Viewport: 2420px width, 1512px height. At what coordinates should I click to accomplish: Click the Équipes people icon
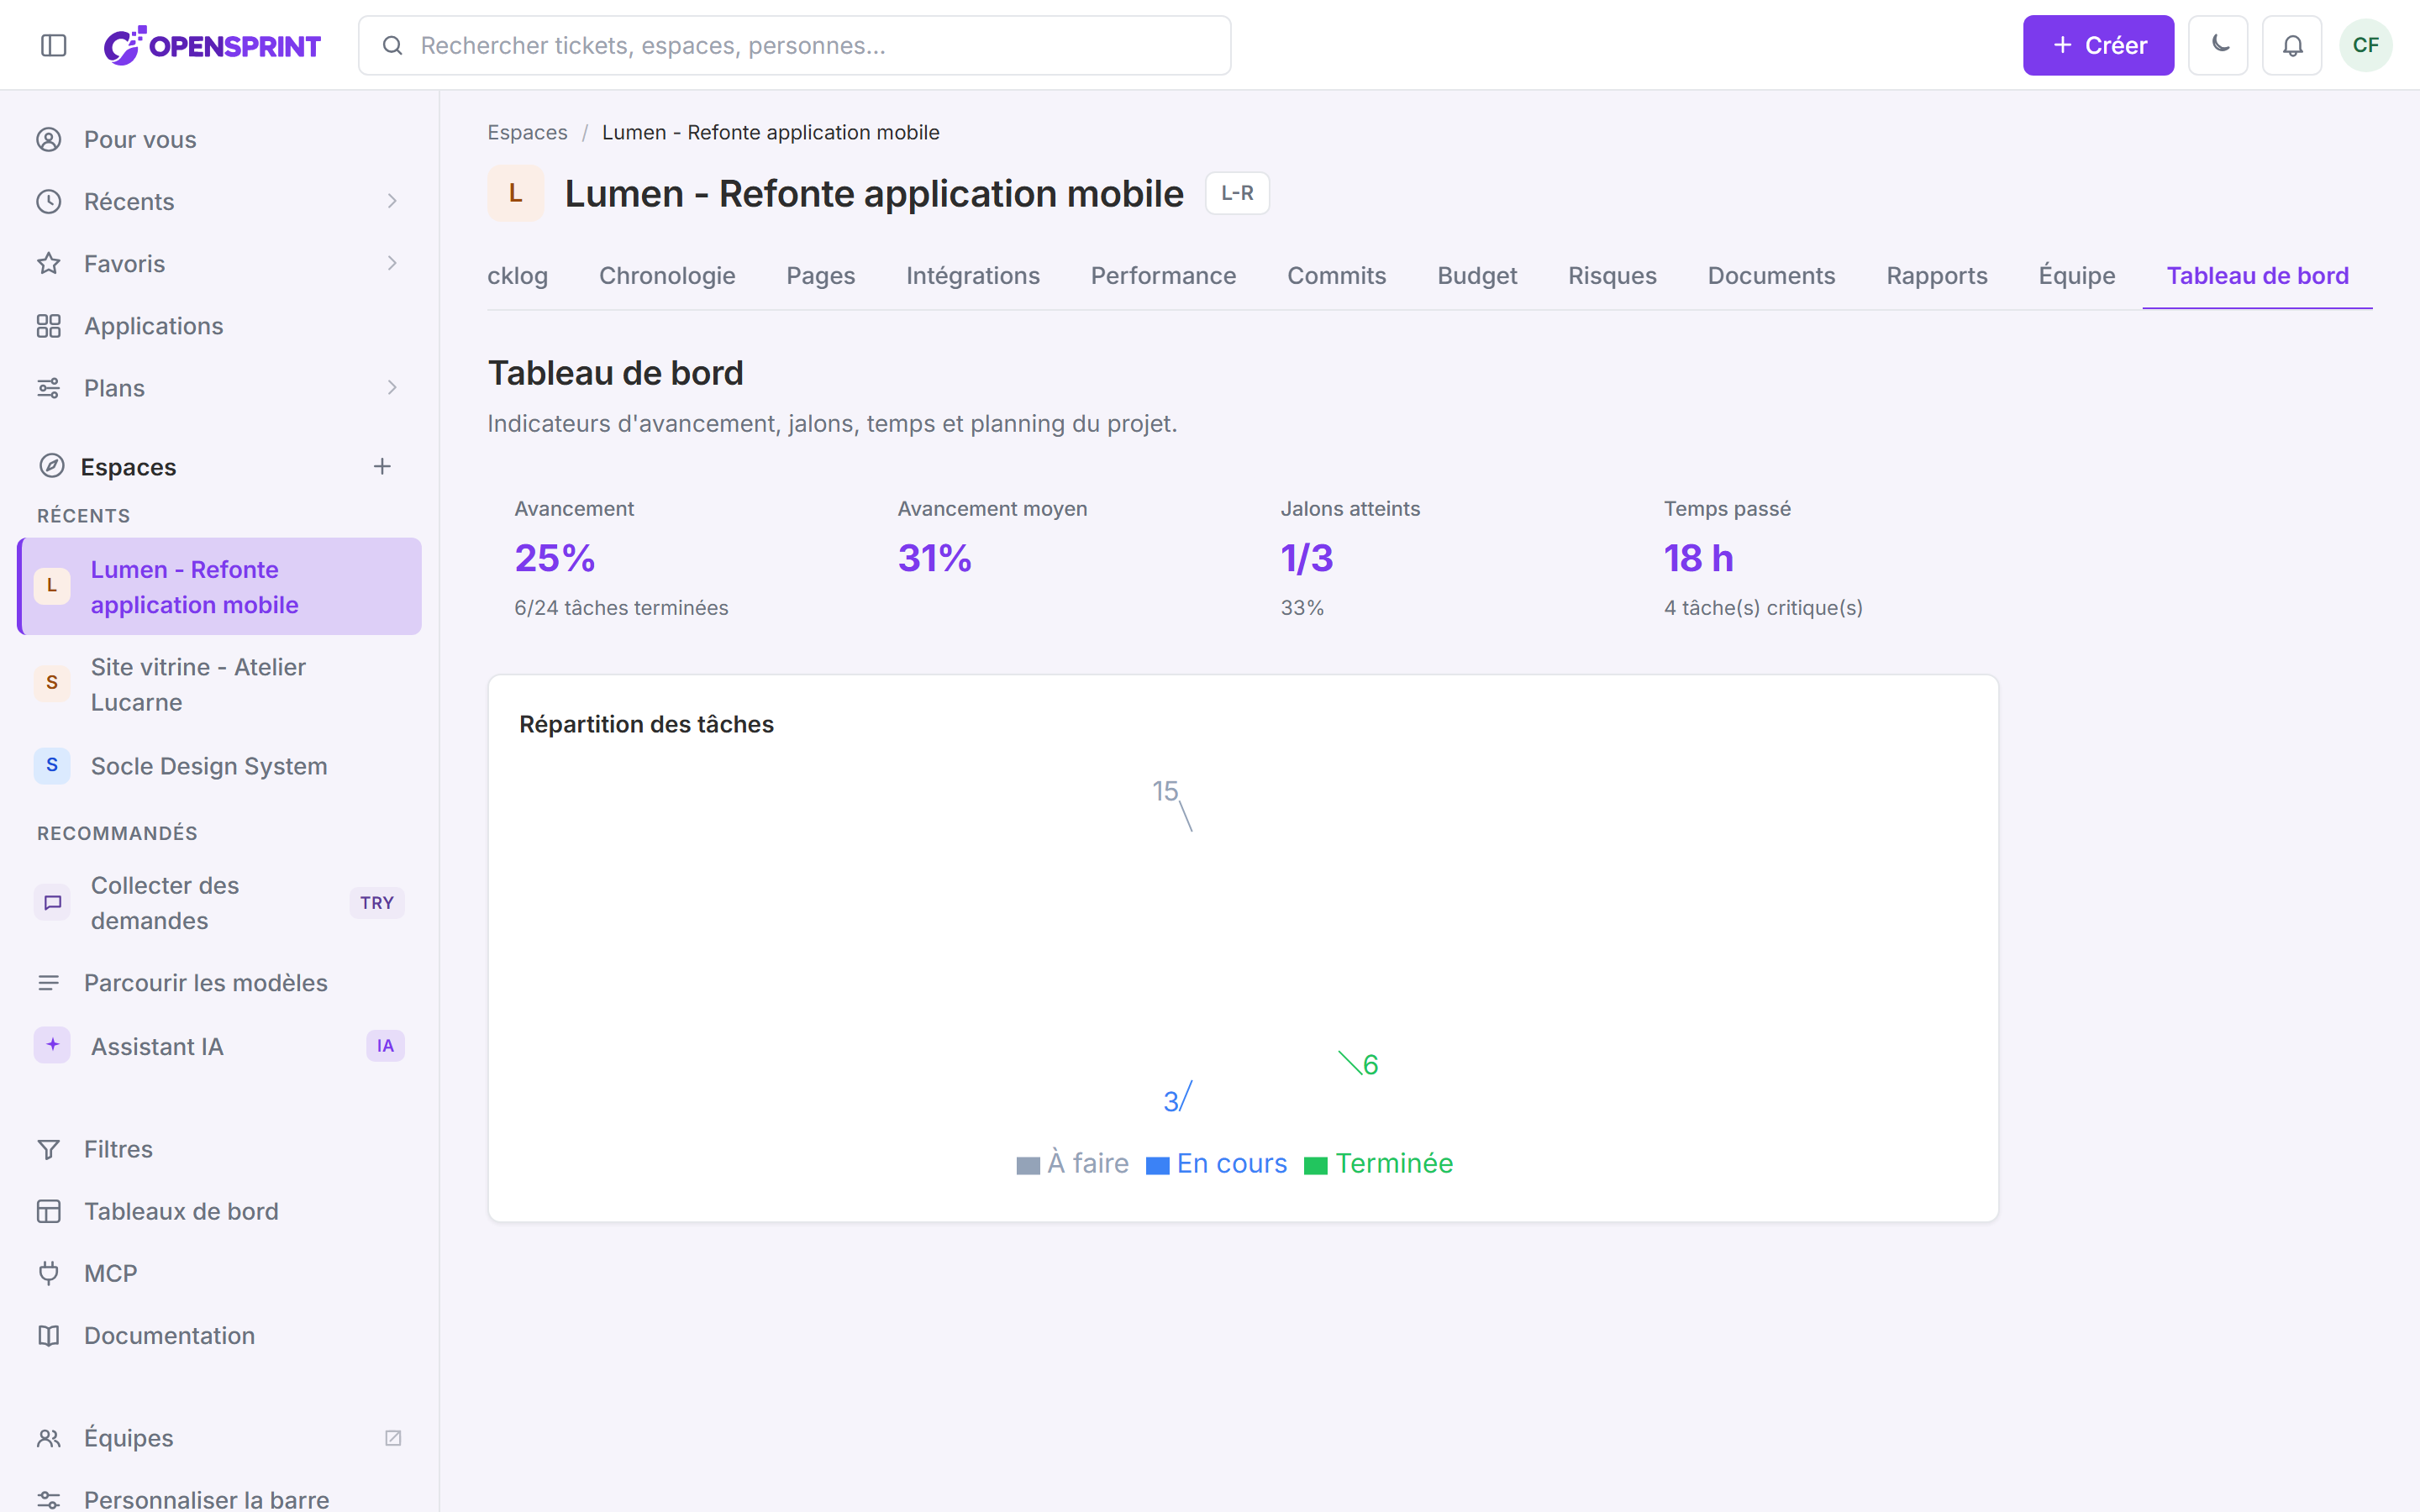point(49,1438)
